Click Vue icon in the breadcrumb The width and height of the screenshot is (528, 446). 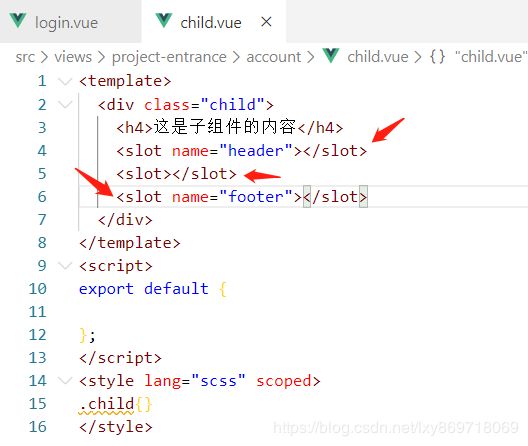[331, 56]
